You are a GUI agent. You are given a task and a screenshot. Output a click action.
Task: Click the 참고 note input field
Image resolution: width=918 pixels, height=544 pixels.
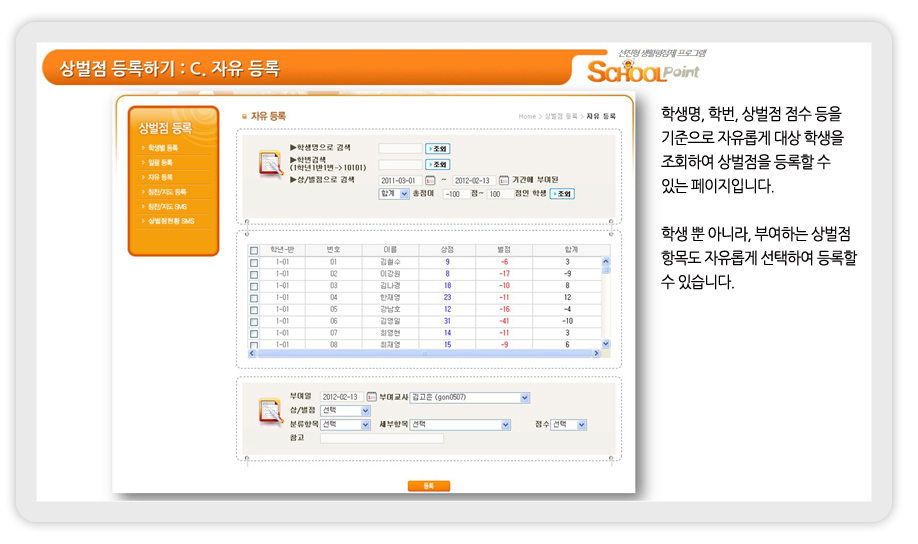[x=381, y=438]
